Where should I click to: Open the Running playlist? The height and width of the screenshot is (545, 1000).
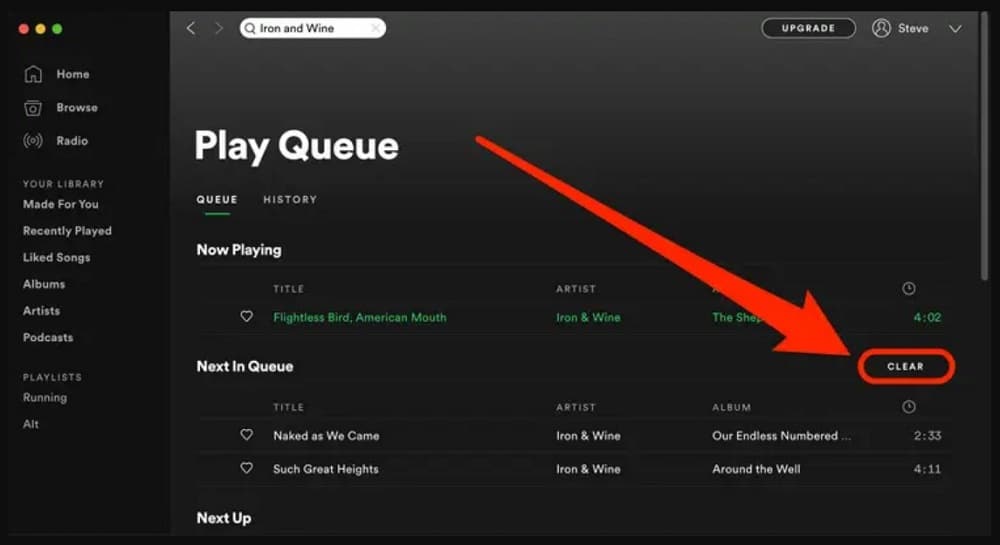coord(45,398)
